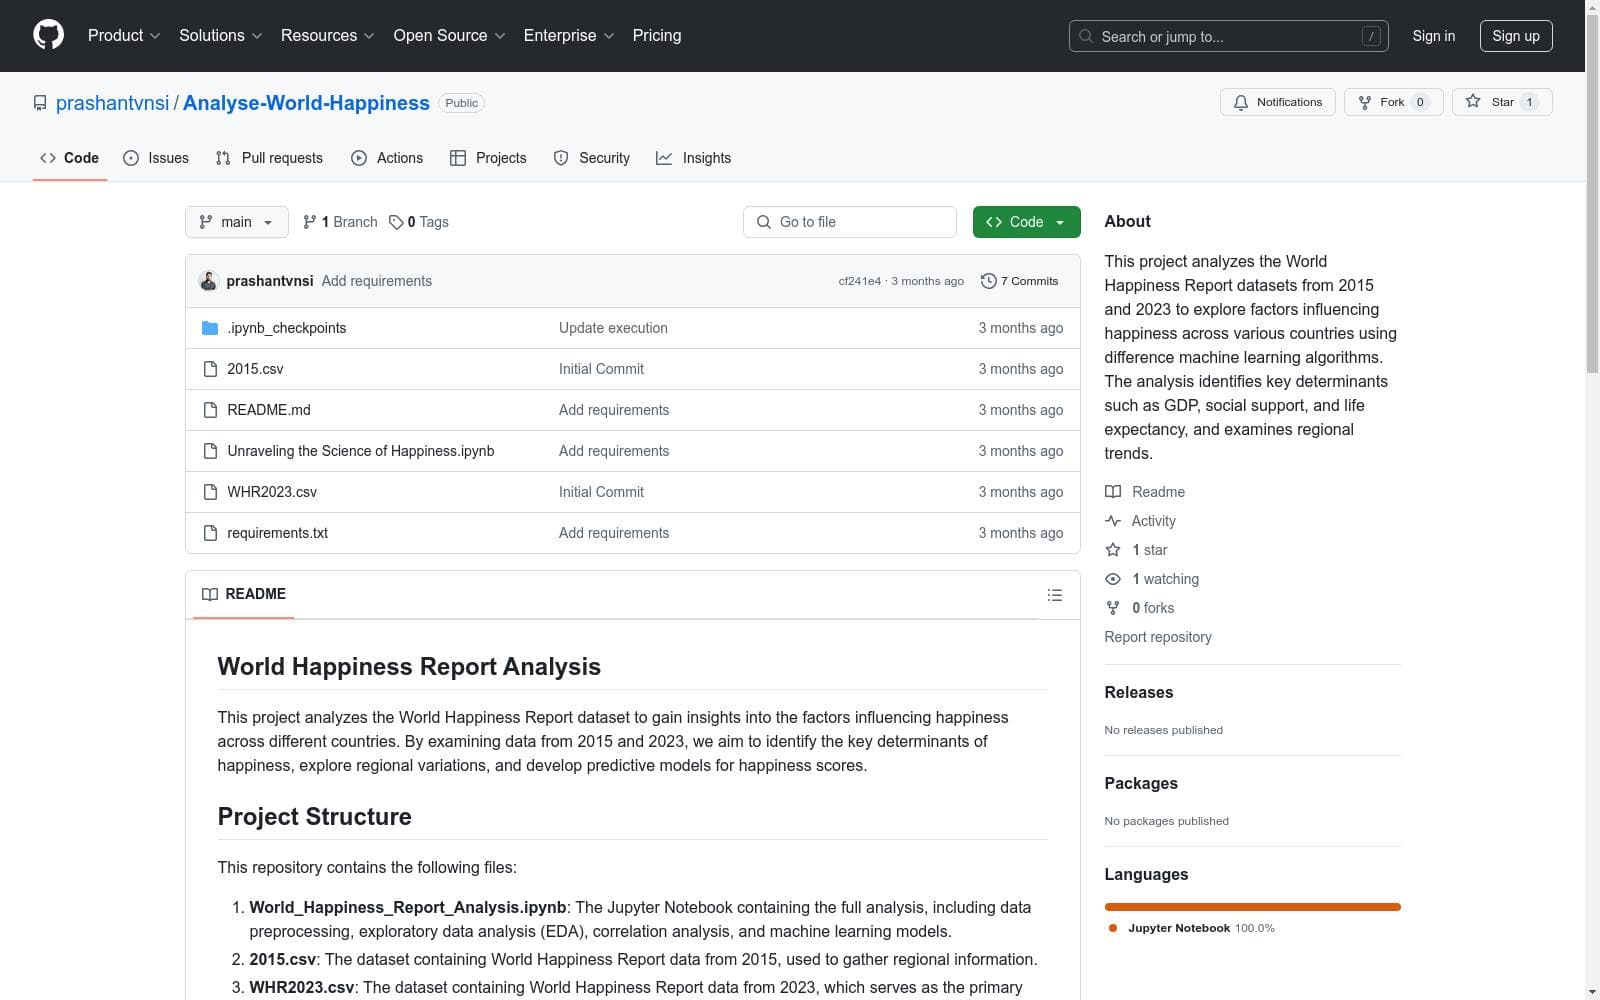
Task: Click the Jupyter Notebook orange dot legend
Action: pyautogui.click(x=1113, y=928)
